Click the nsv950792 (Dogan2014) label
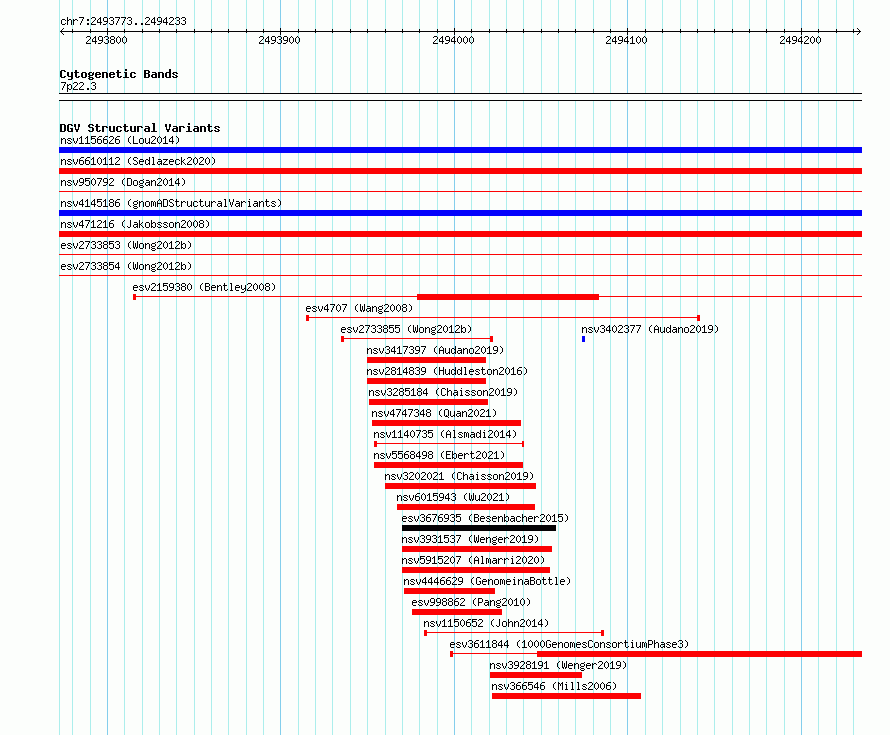Image resolution: width=890 pixels, height=735 pixels. [x=123, y=182]
